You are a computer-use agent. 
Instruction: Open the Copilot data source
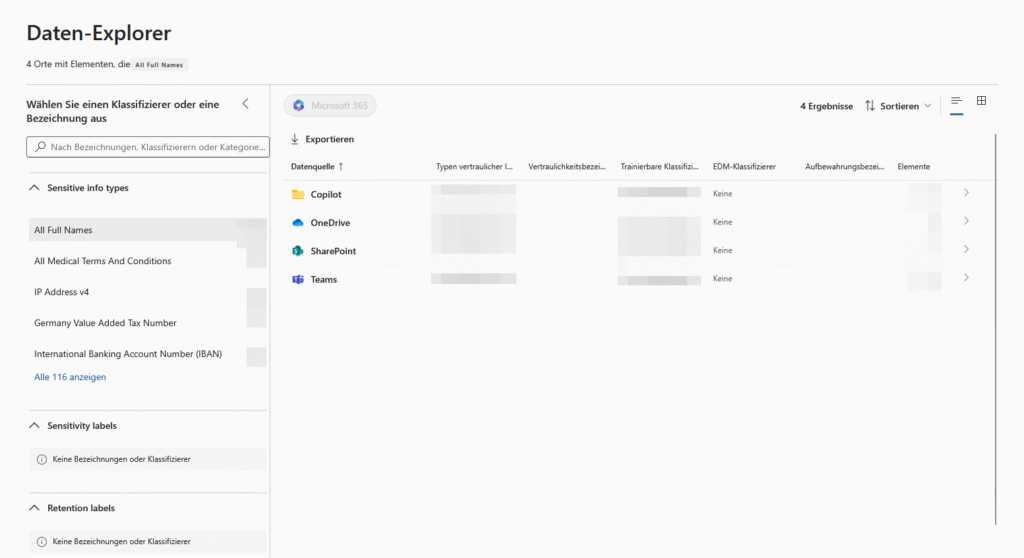point(326,194)
